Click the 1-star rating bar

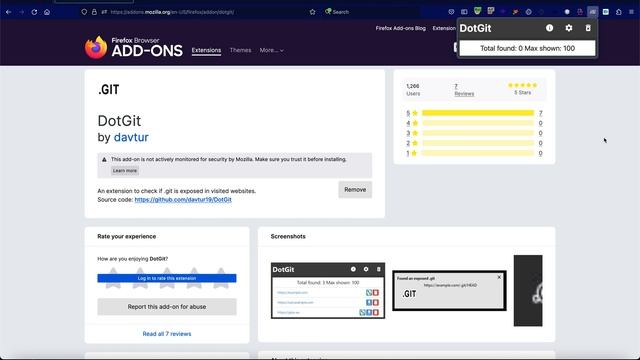point(478,153)
